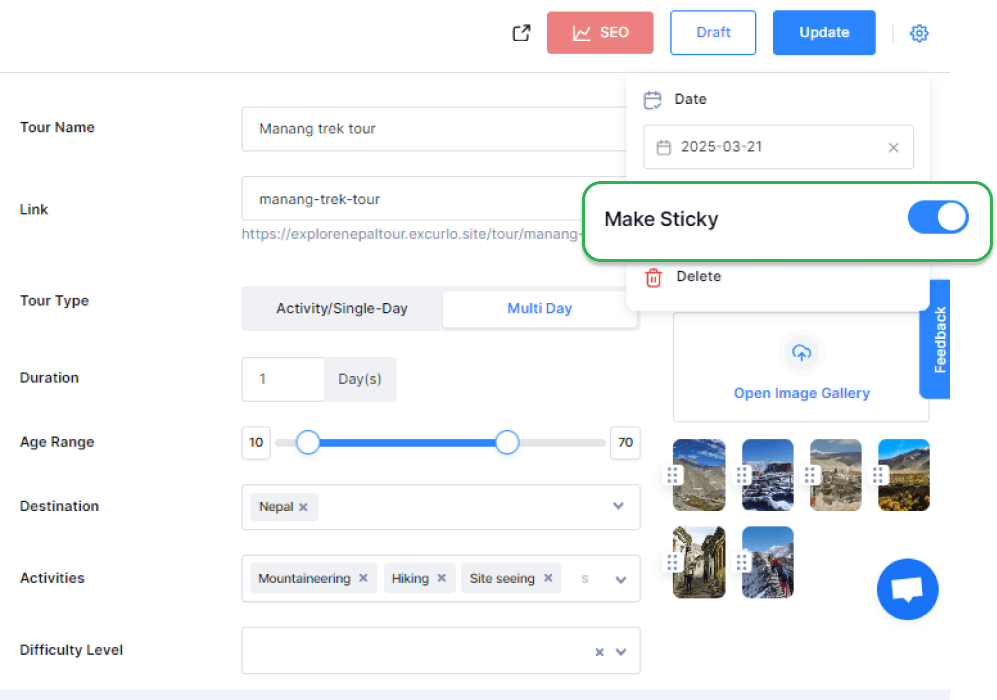Expand the Destination dropdown
Screen dimensions: 997x700
tap(618, 506)
